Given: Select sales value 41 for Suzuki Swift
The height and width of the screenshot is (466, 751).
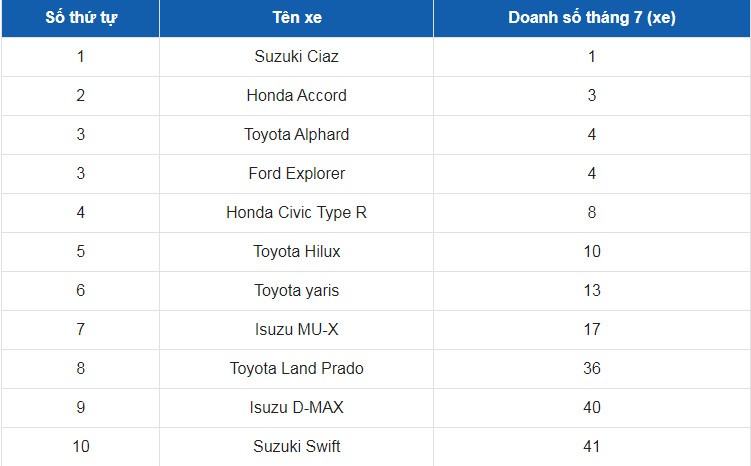Looking at the screenshot, I should pos(592,446).
